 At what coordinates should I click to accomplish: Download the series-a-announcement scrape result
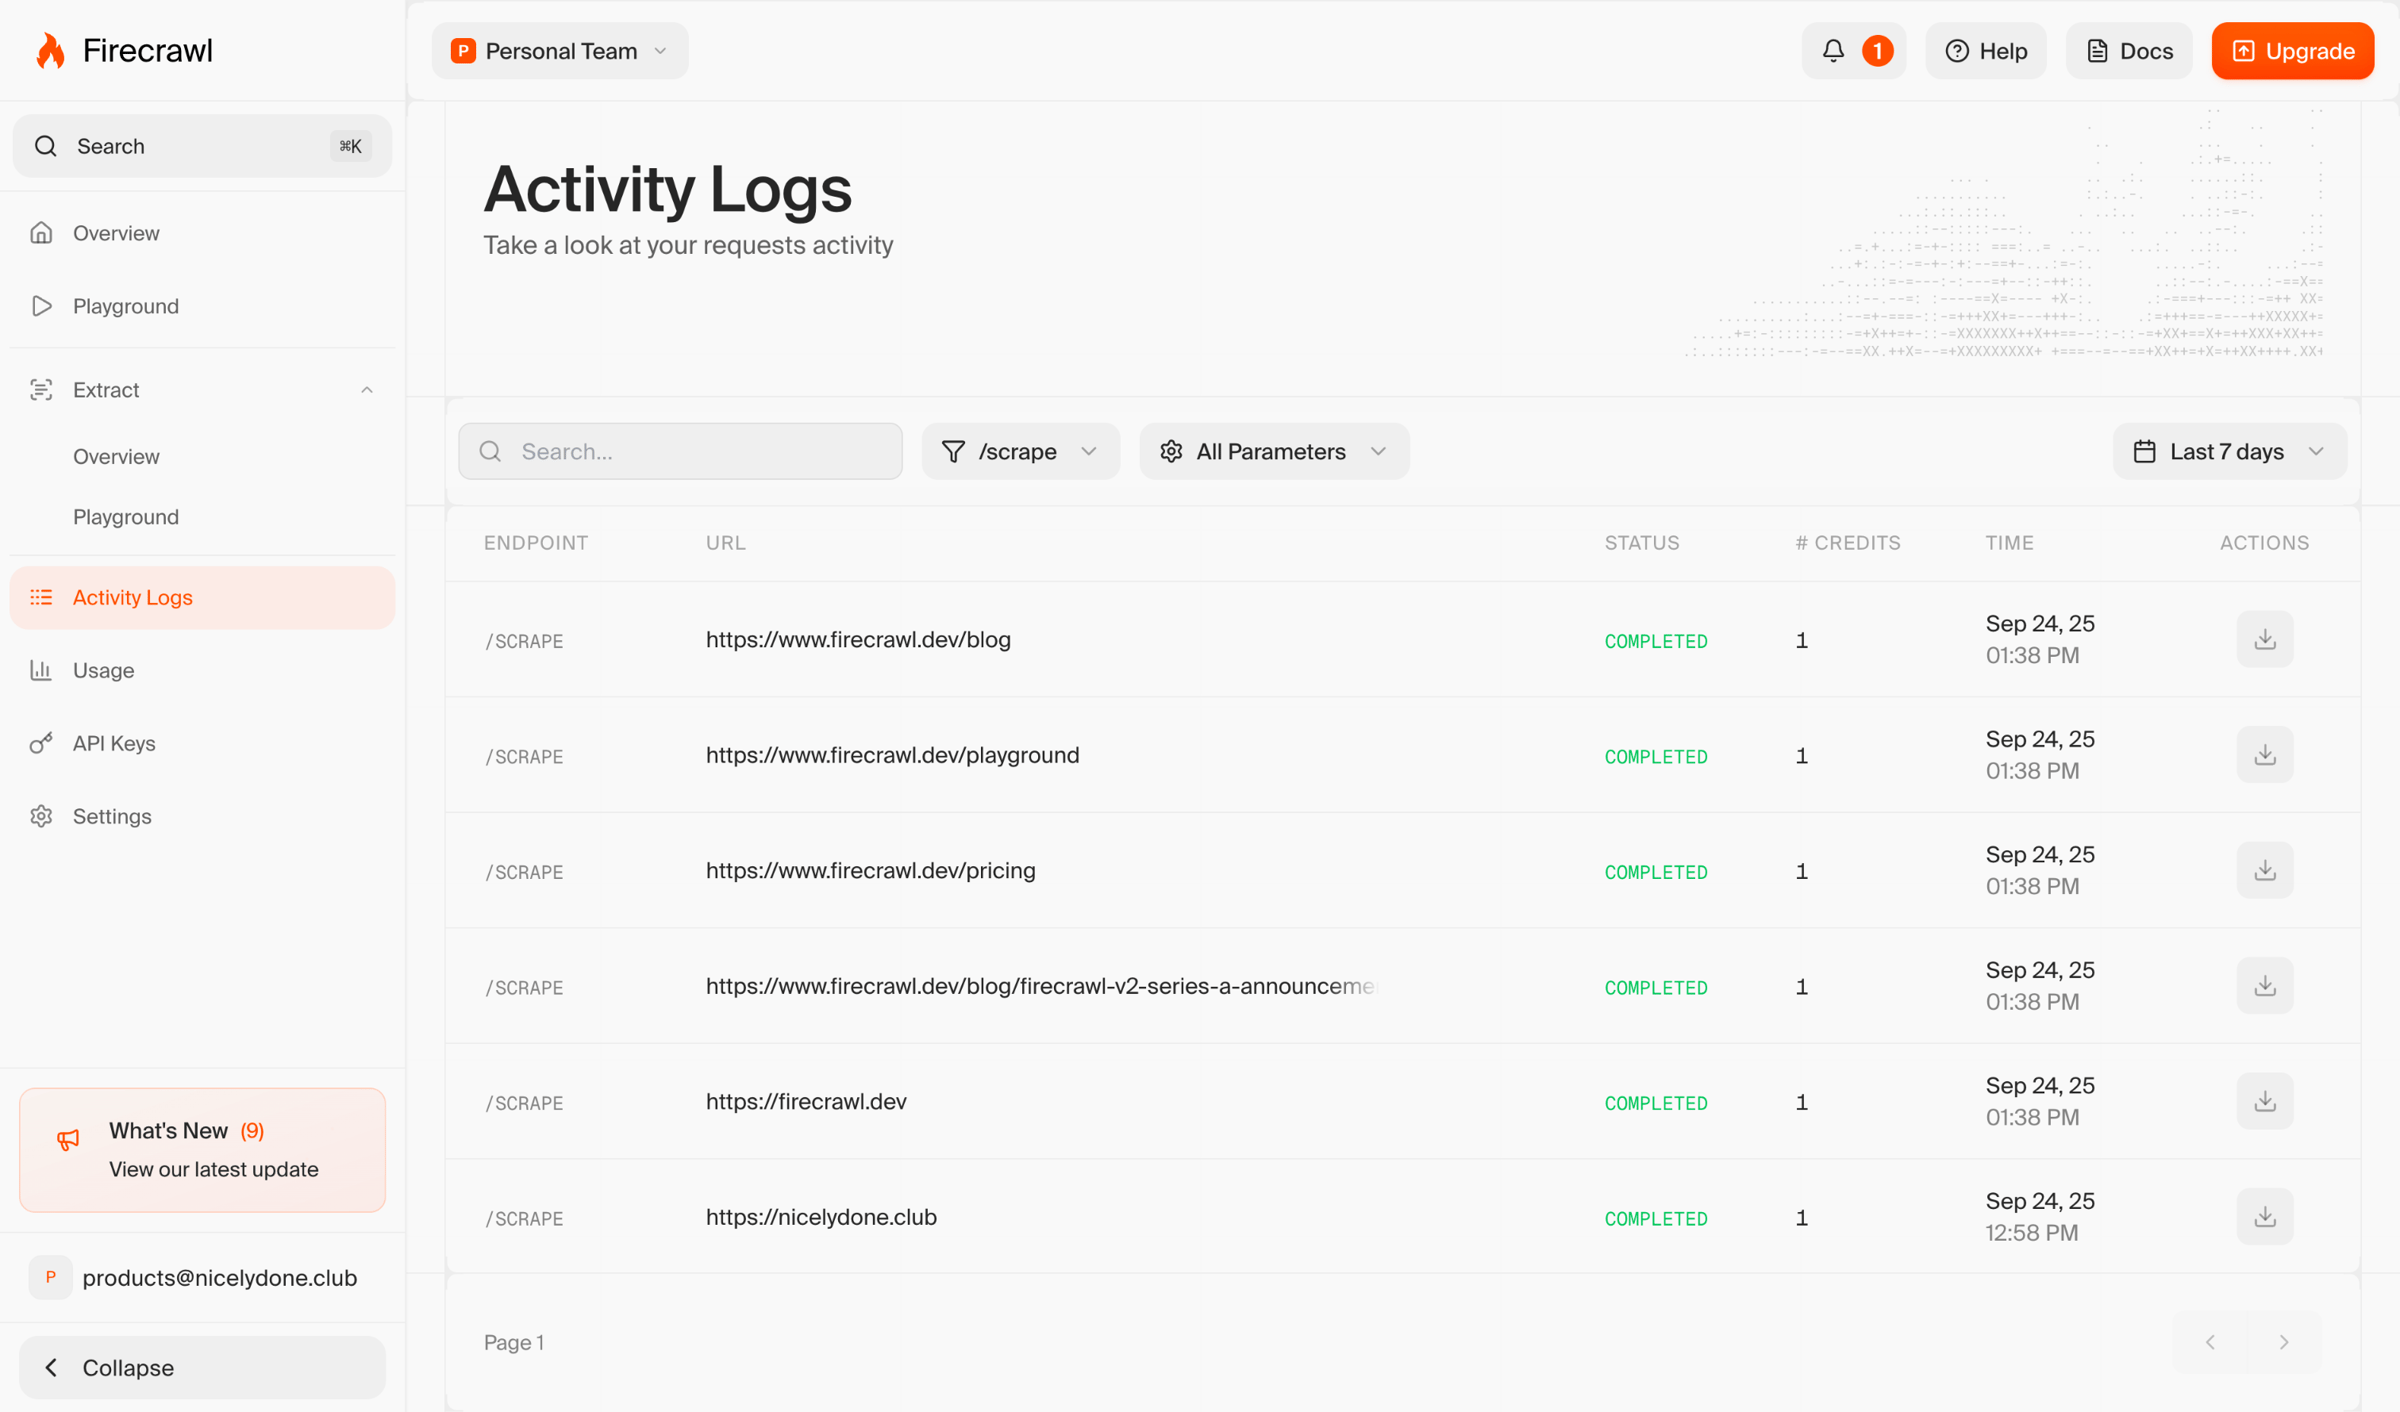coord(2264,986)
